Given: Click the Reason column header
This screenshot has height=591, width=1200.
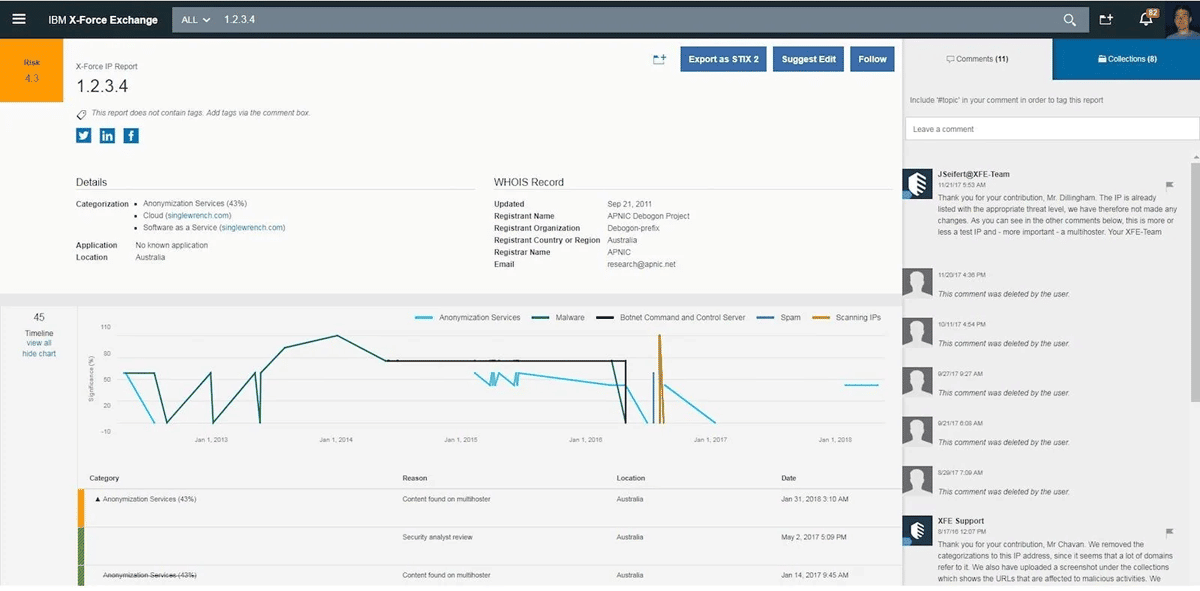Looking at the screenshot, I should [414, 478].
